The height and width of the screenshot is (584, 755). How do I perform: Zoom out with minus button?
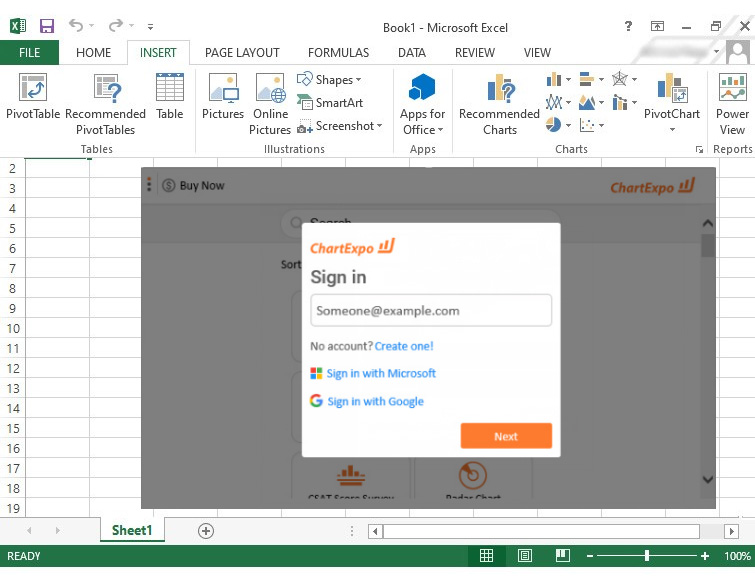pos(590,556)
